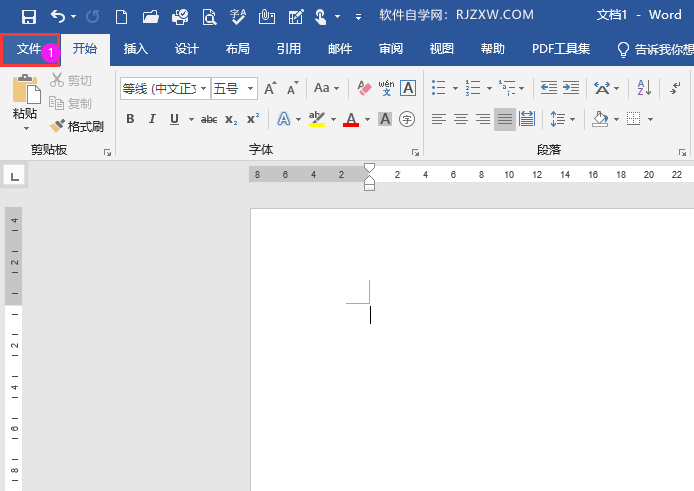Apply character border icon
The width and height of the screenshot is (694, 491).
408,88
